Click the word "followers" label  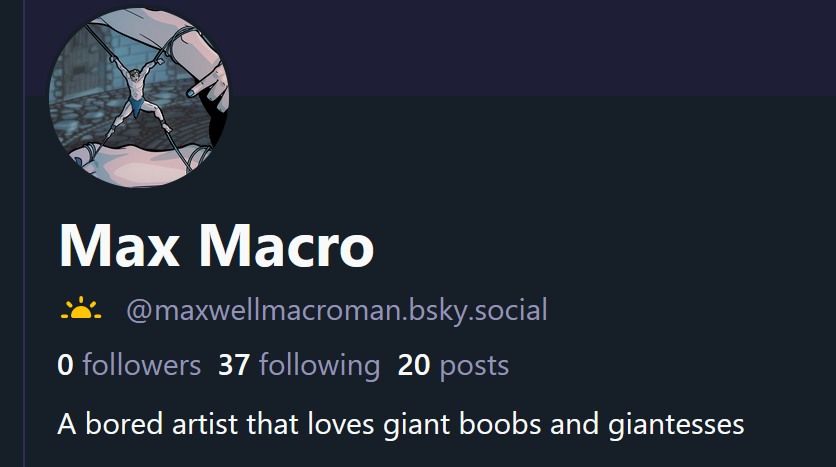click(142, 365)
